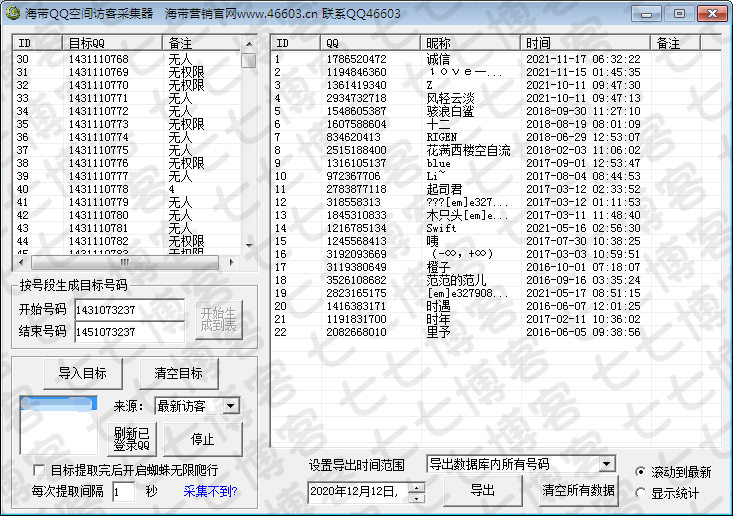Sort target list by 备注 column header
Viewport: 733px width, 516px height.
point(202,43)
